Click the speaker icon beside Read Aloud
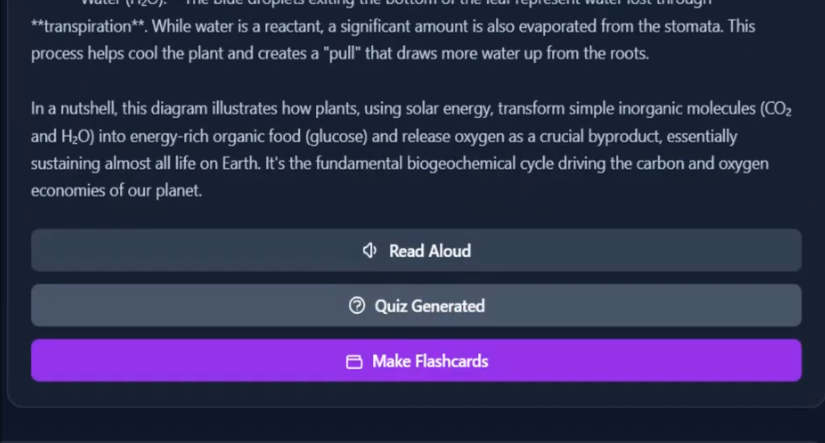825x443 pixels. (370, 250)
